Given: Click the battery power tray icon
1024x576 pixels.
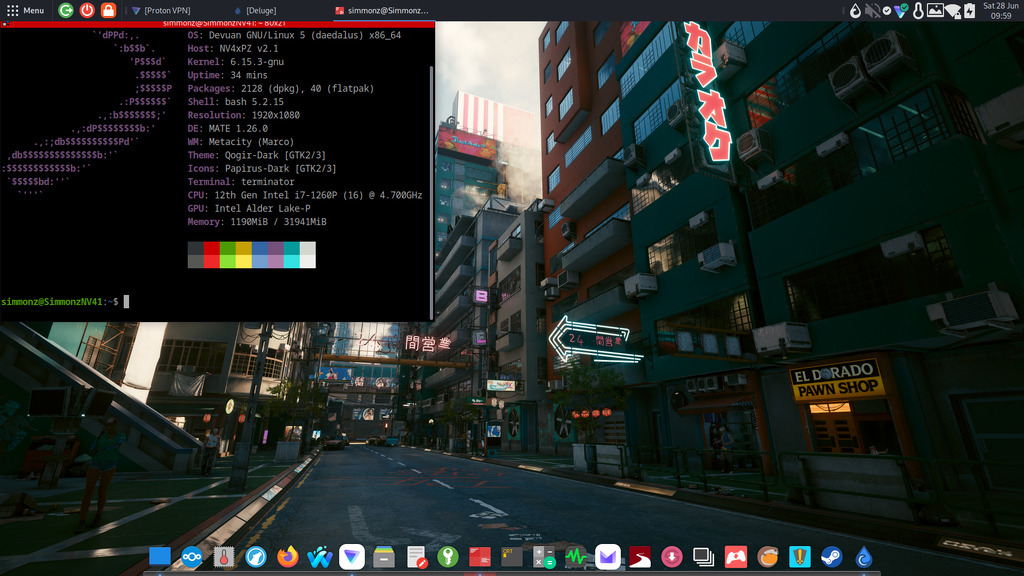Looking at the screenshot, I should [x=969, y=11].
